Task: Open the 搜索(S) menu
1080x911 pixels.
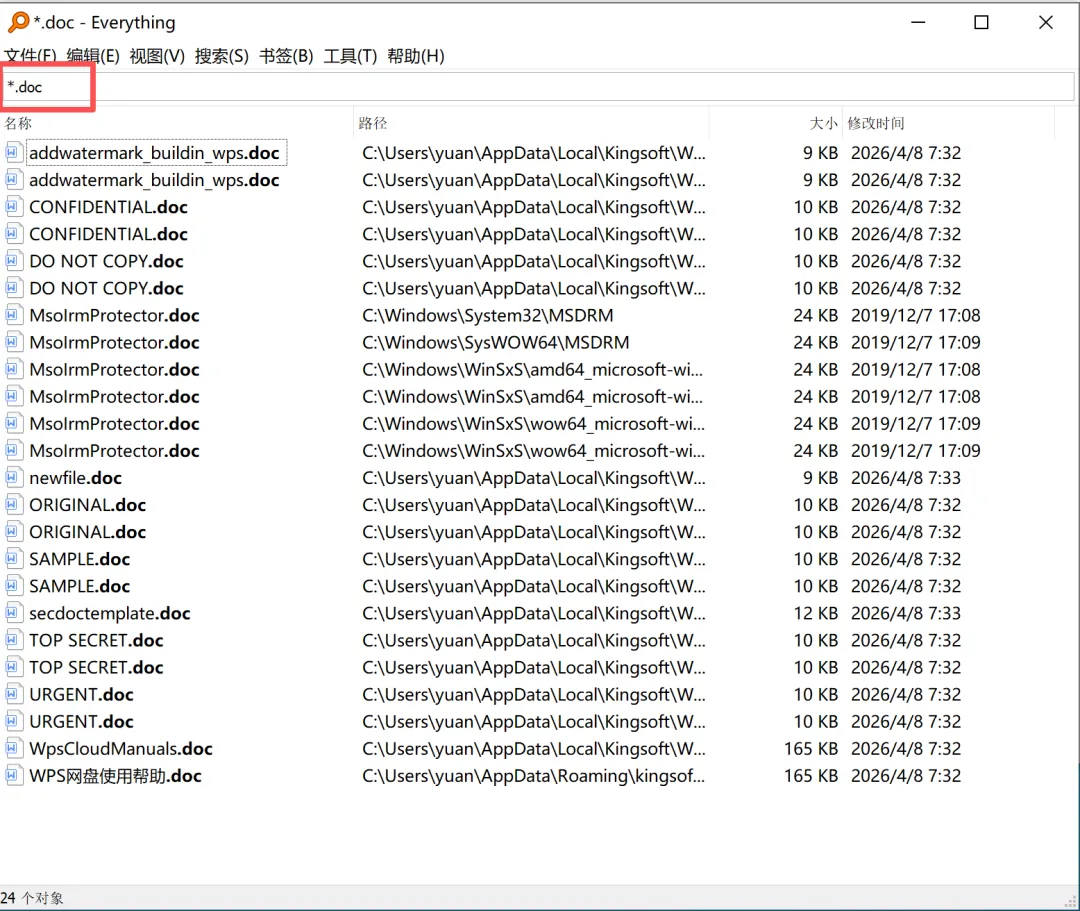Action: (222, 56)
